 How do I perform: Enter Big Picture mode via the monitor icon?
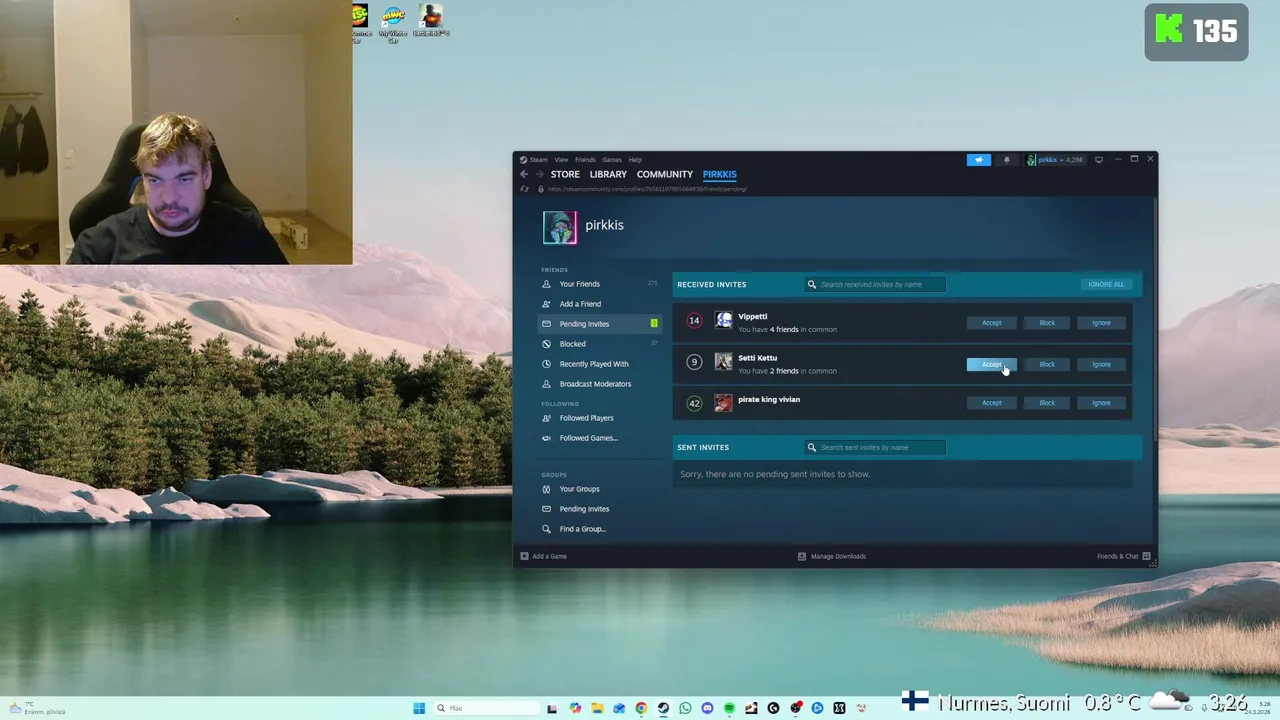[x=1099, y=160]
